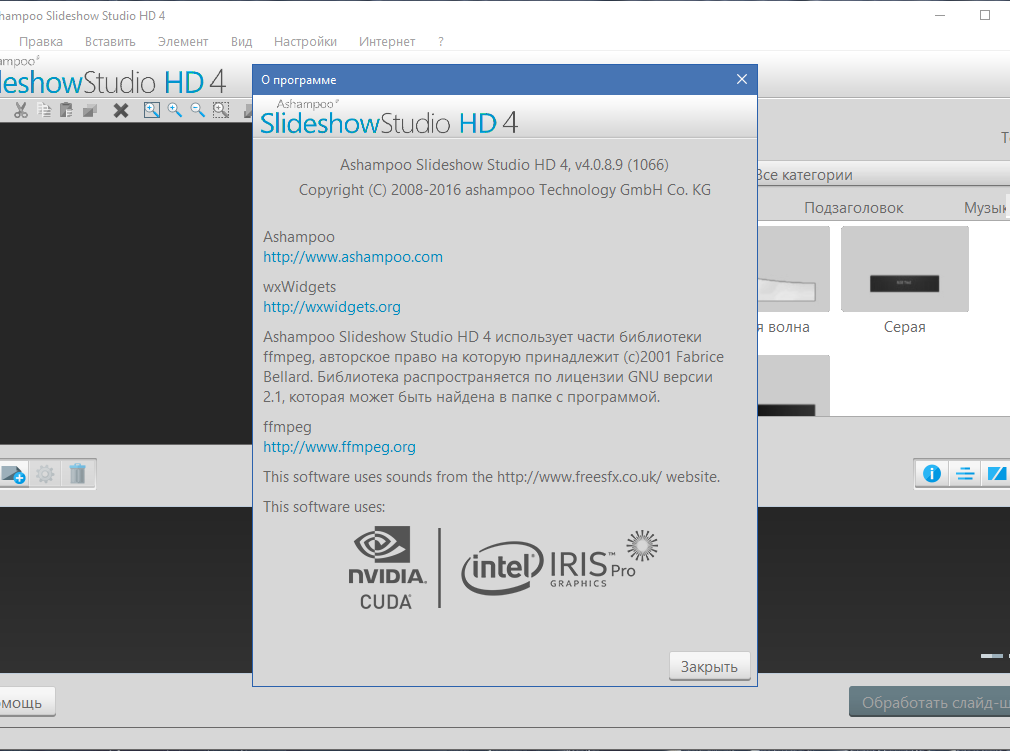Click the blue centered lines icon

[x=965, y=474]
